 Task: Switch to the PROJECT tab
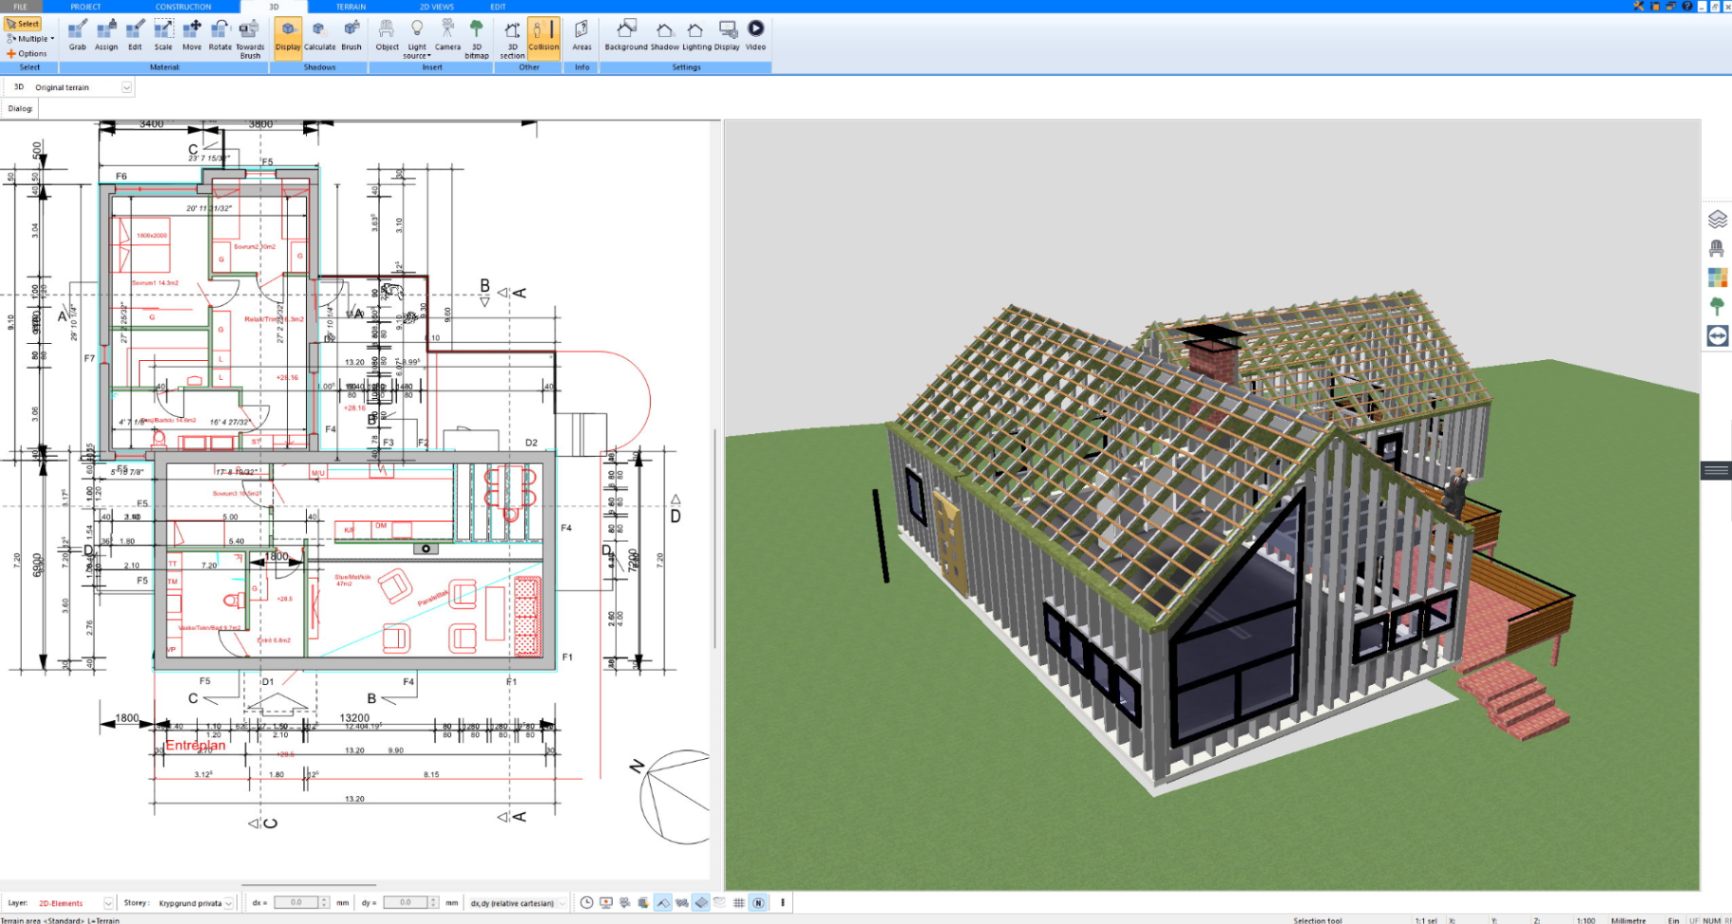(86, 6)
